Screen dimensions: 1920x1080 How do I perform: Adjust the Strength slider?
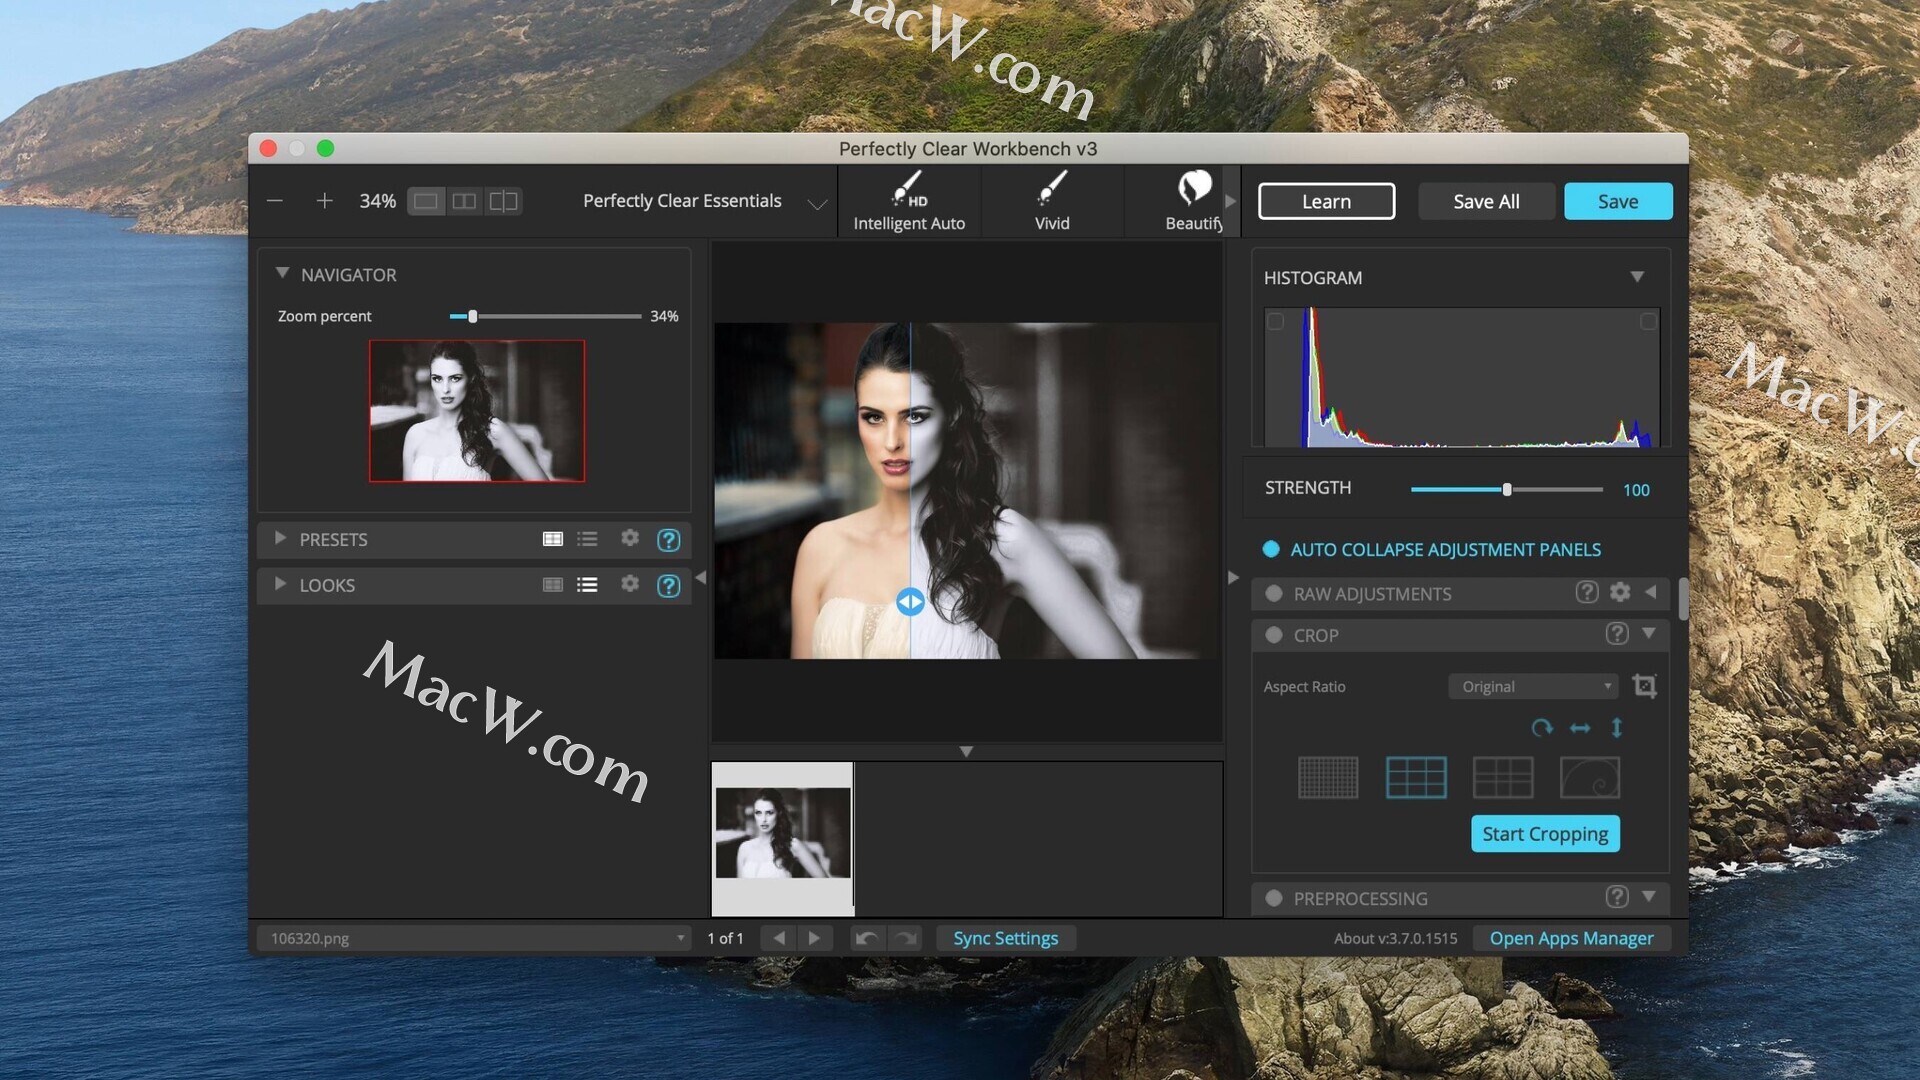point(1507,489)
